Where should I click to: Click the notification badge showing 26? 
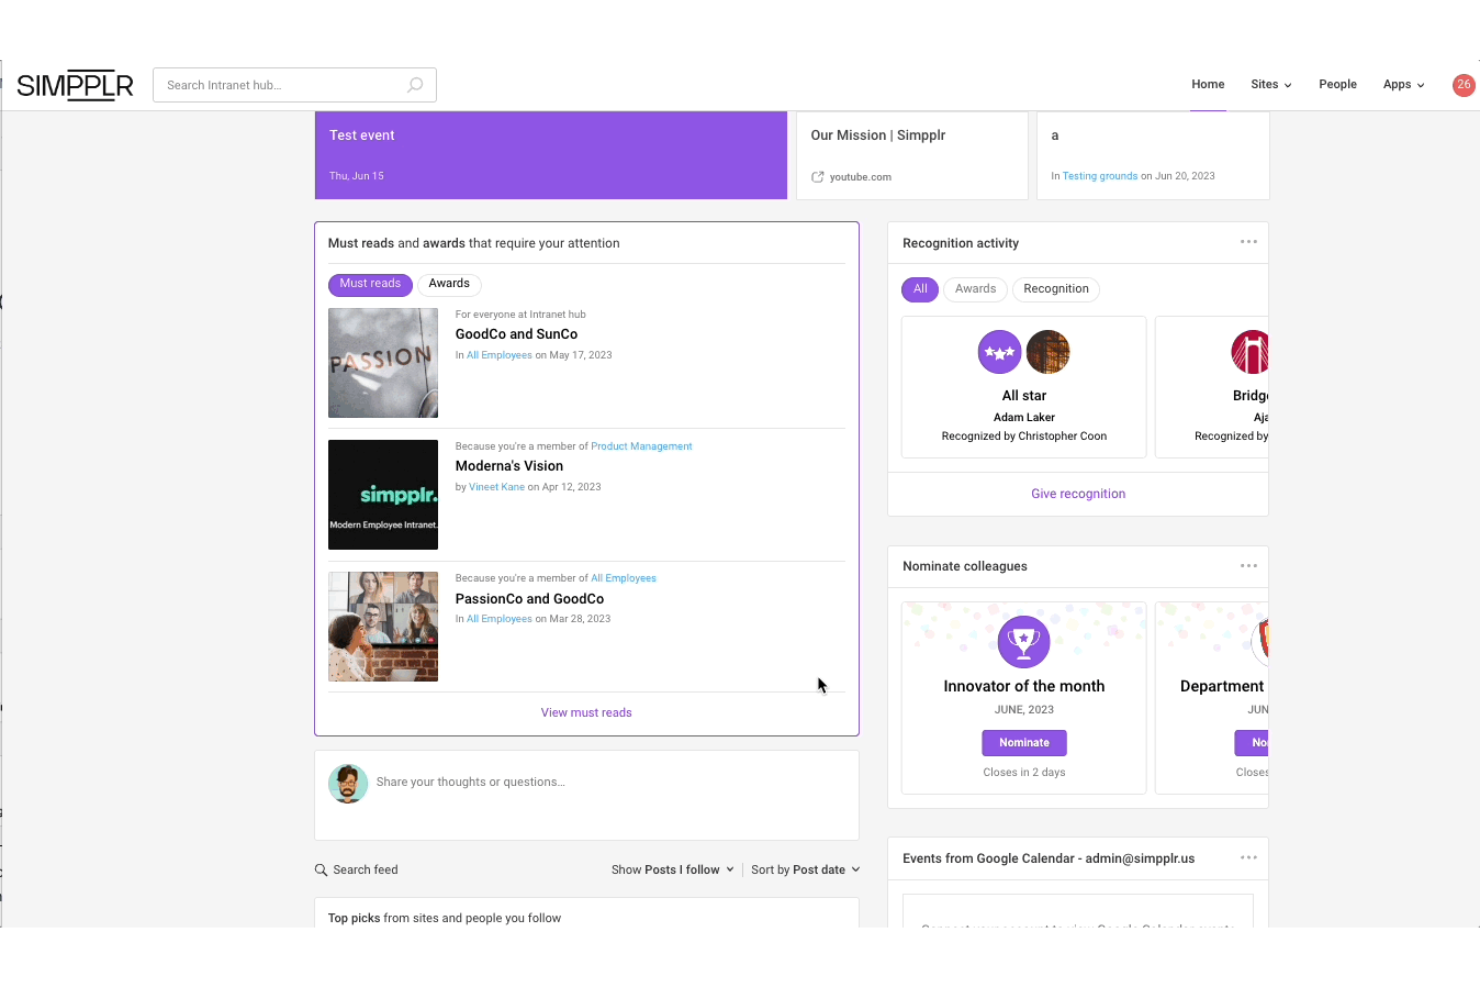1463,85
